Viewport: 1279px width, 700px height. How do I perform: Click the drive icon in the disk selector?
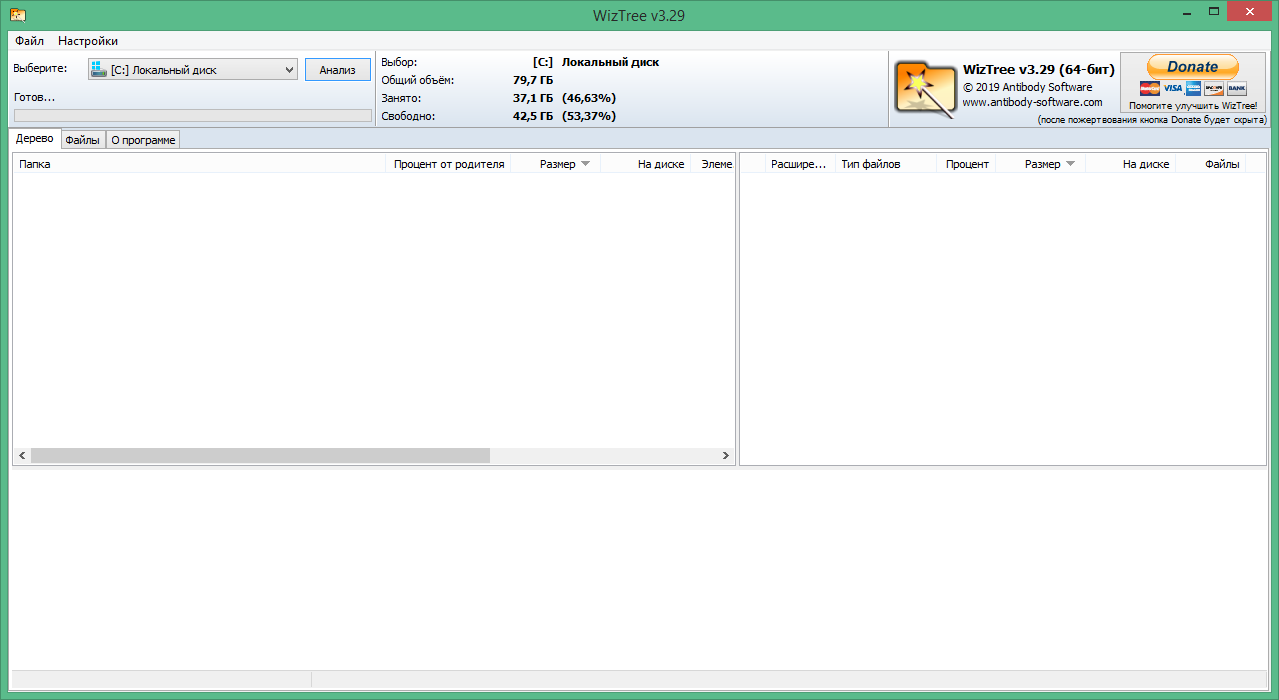(x=99, y=70)
